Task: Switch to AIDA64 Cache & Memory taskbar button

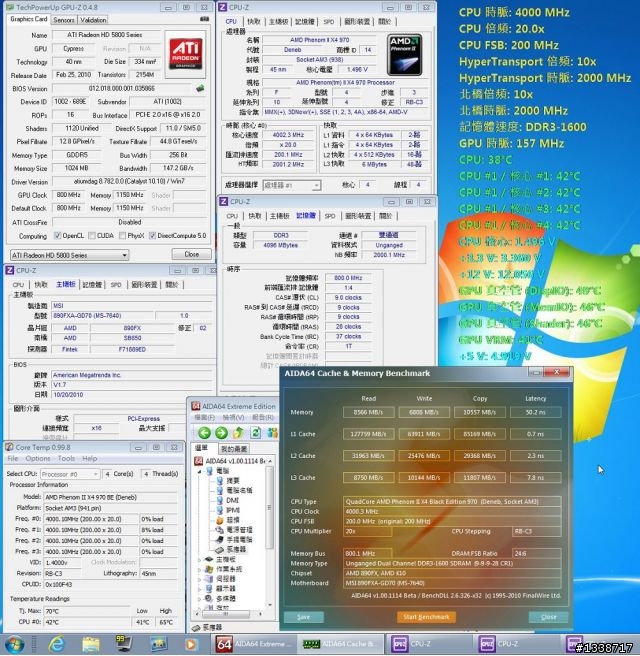Action: pyautogui.click(x=340, y=644)
